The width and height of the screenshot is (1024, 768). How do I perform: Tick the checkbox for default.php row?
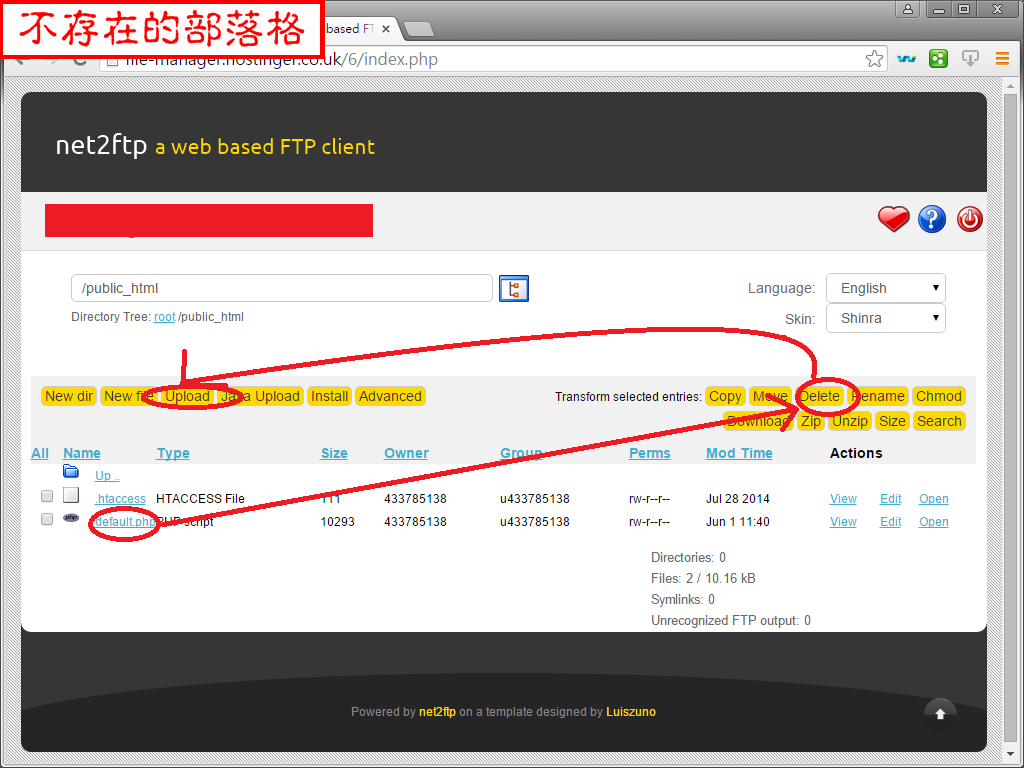click(46, 519)
